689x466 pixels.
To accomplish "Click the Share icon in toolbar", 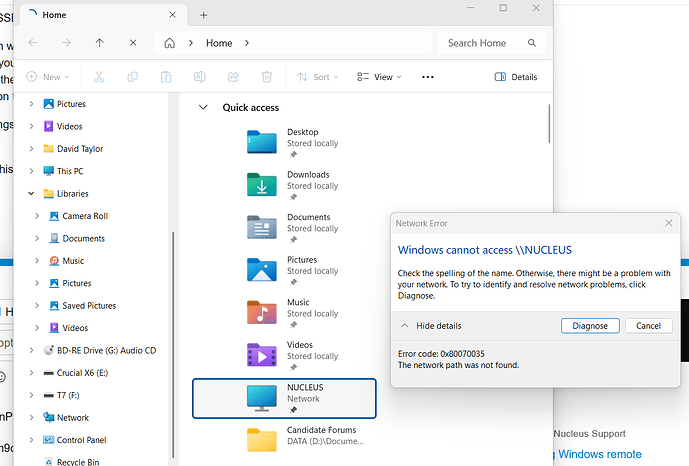I will coord(233,77).
